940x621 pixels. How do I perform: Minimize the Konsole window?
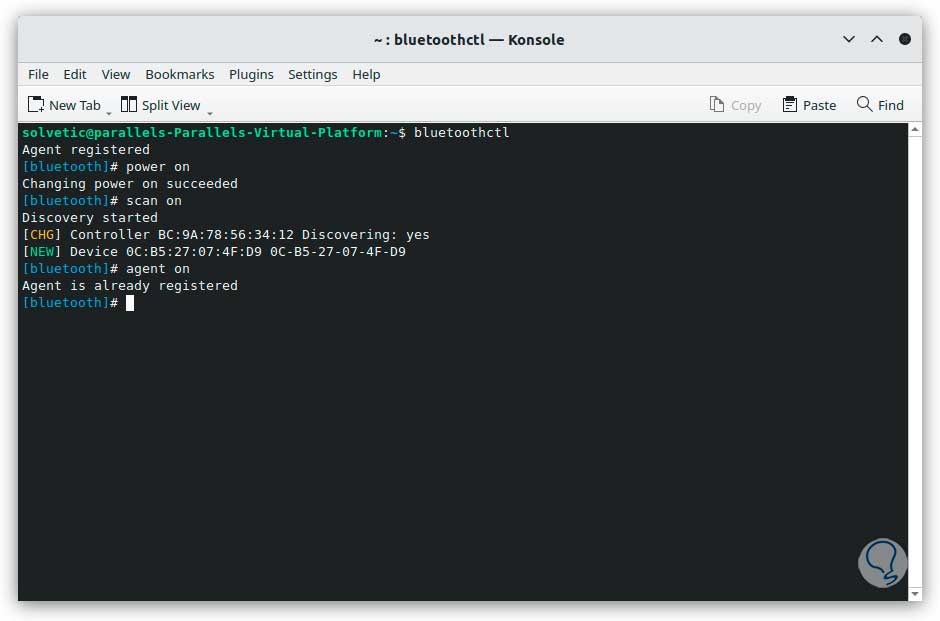pyautogui.click(x=849, y=40)
